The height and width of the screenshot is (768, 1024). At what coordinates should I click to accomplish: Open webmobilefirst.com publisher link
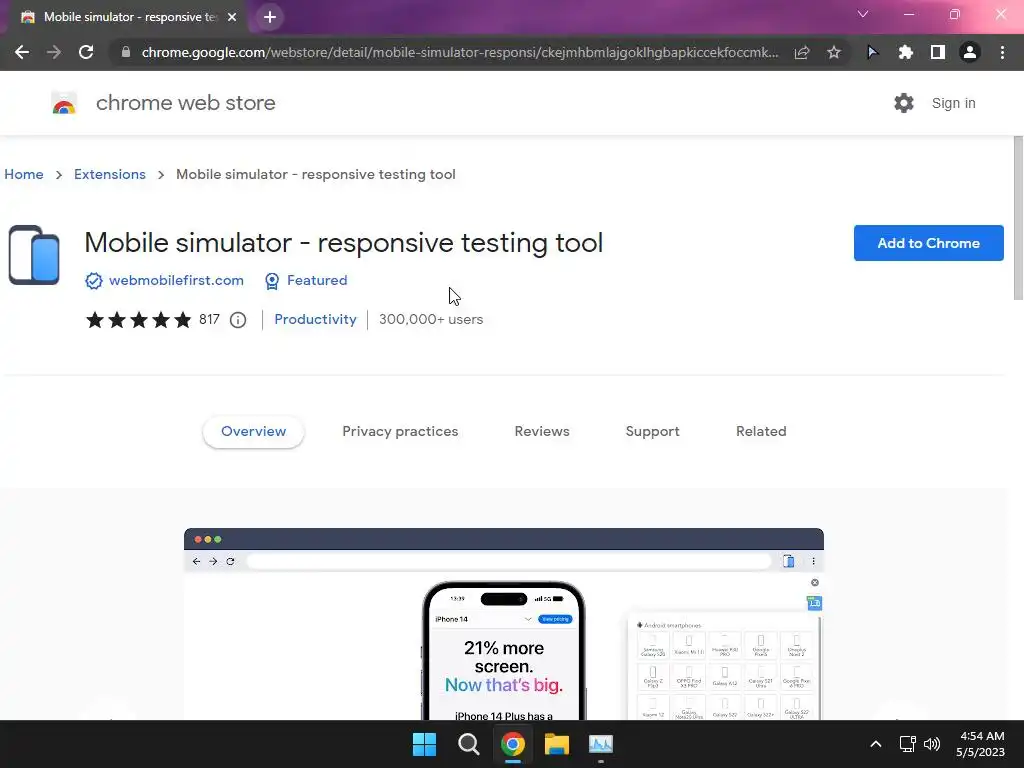(176, 280)
